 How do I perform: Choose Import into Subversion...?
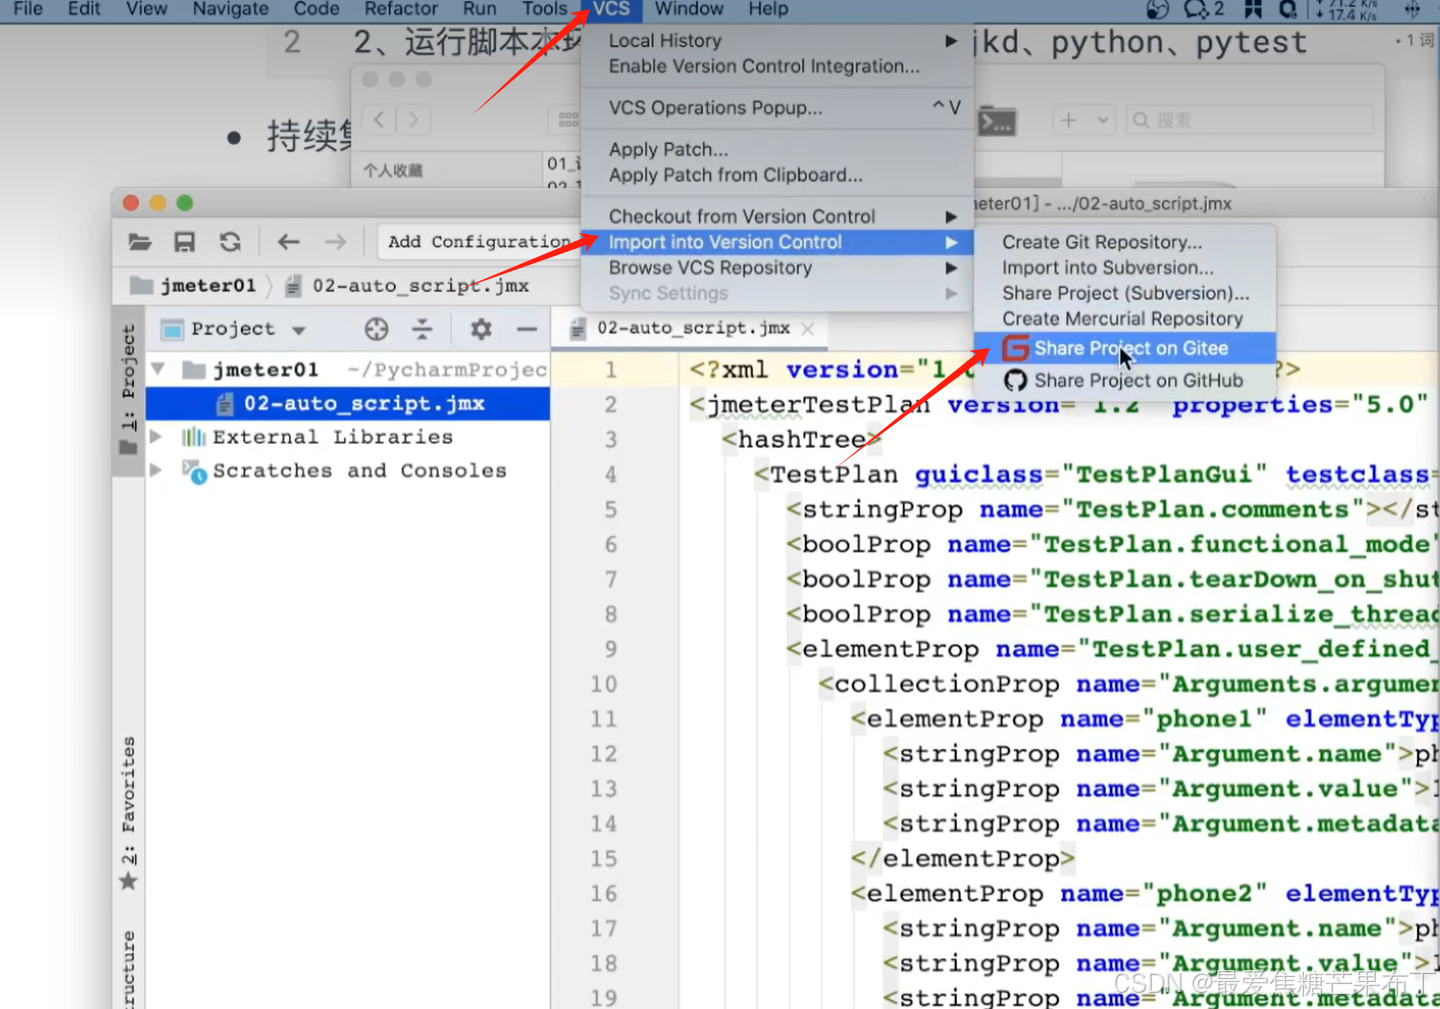(x=1125, y=268)
